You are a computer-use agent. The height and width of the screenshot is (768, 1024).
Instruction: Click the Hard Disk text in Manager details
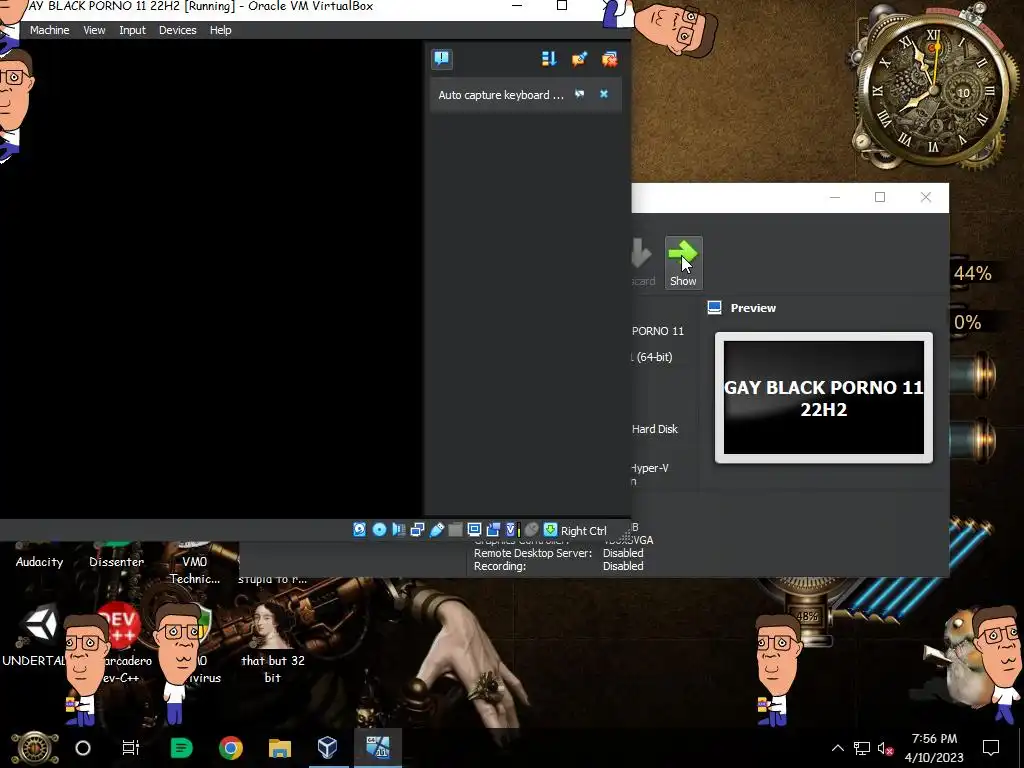click(x=655, y=429)
